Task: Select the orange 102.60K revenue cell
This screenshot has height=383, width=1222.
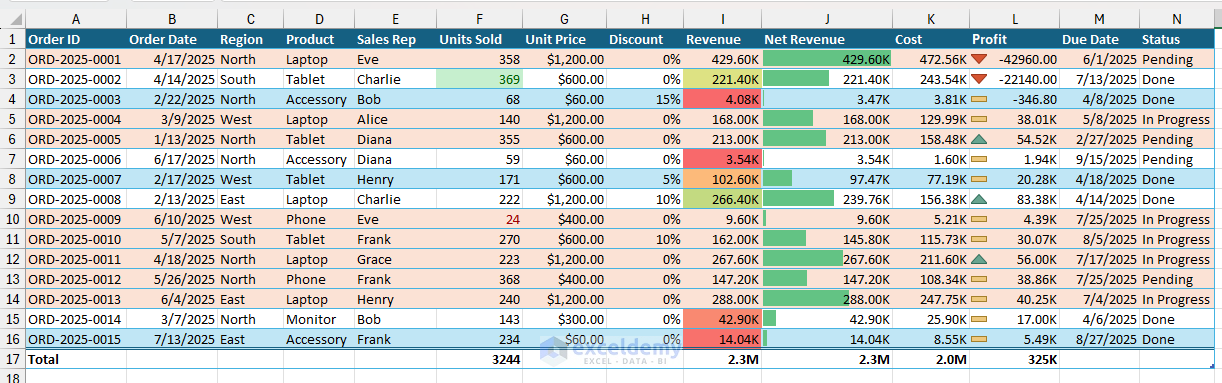Action: point(722,179)
